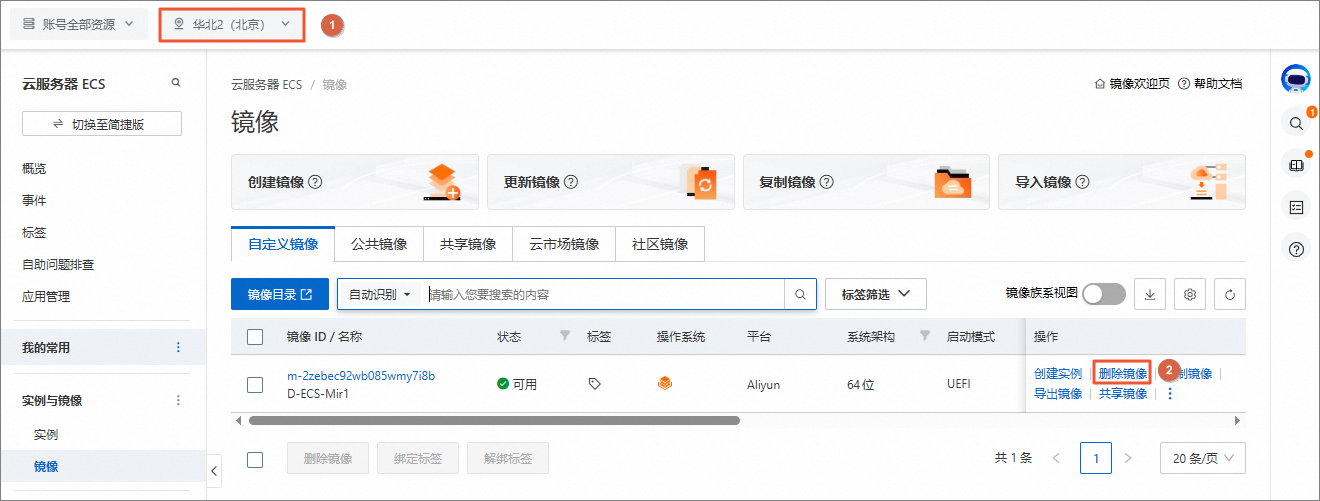The height and width of the screenshot is (501, 1320).
Task: Click help icon beside 更新镜像
Action: 571,182
